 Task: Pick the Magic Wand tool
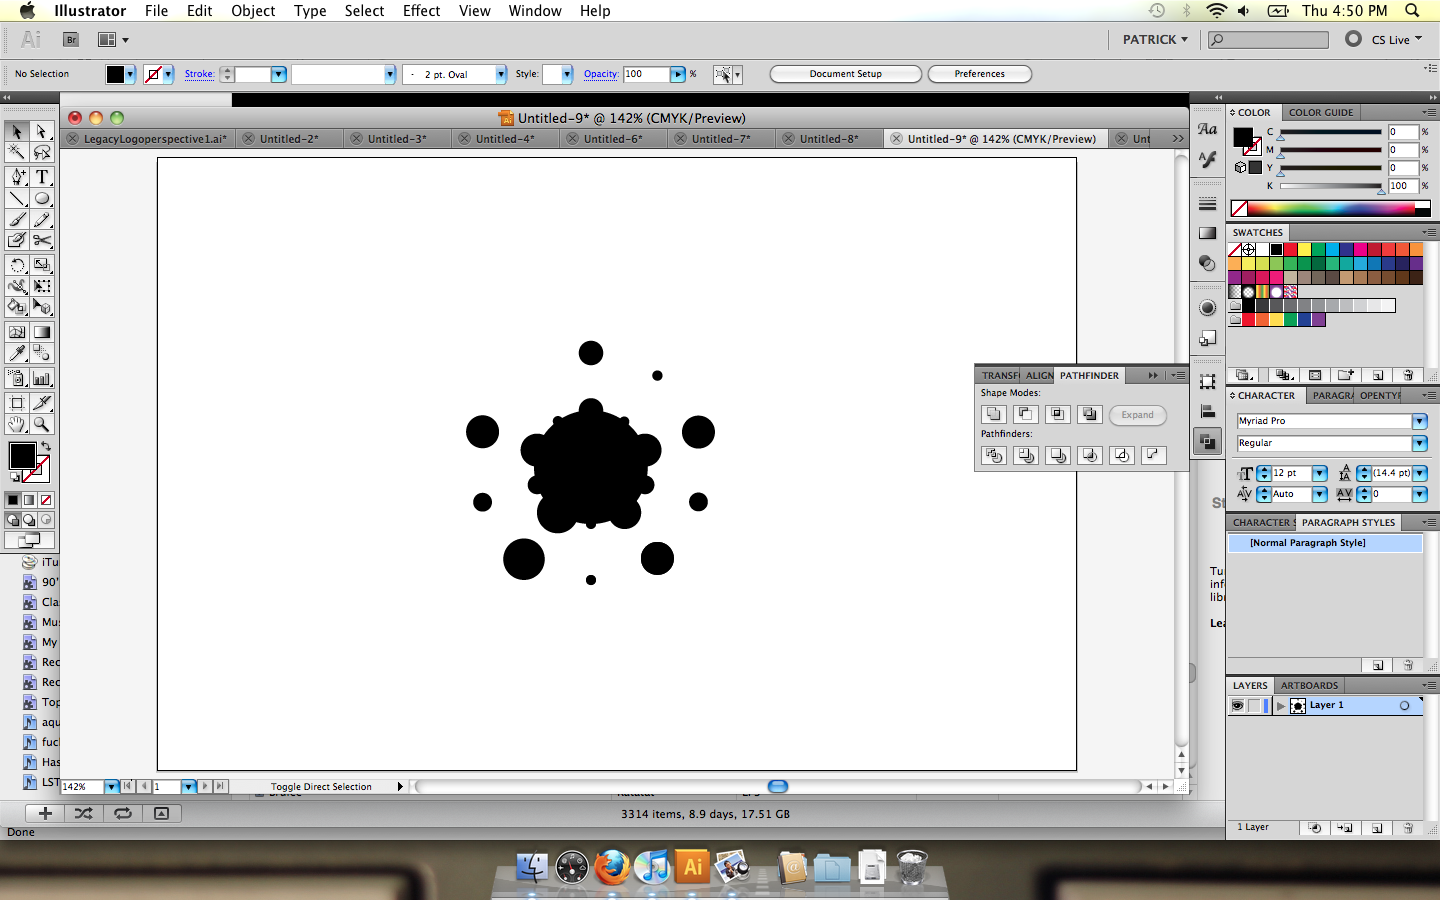coord(16,153)
